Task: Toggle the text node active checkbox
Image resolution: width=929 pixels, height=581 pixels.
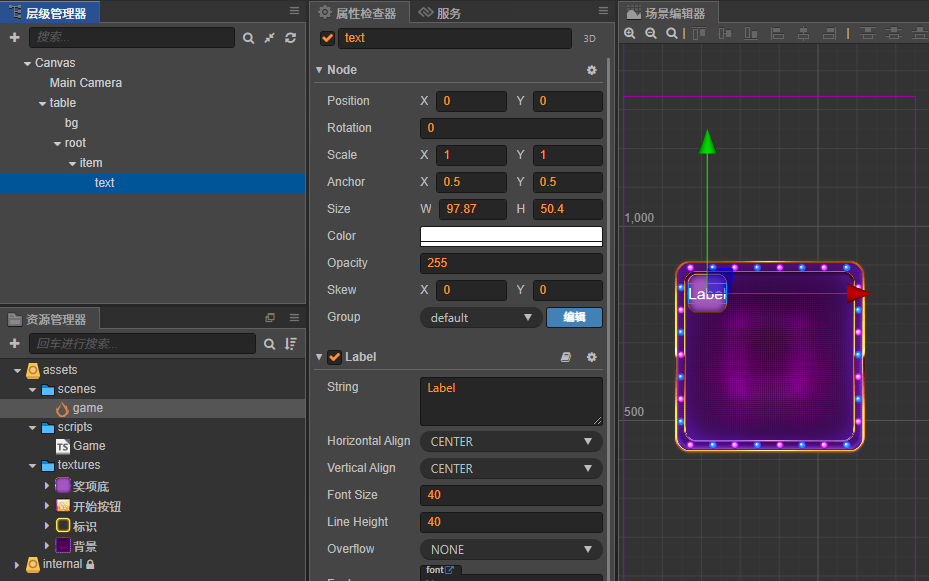Action: point(328,38)
